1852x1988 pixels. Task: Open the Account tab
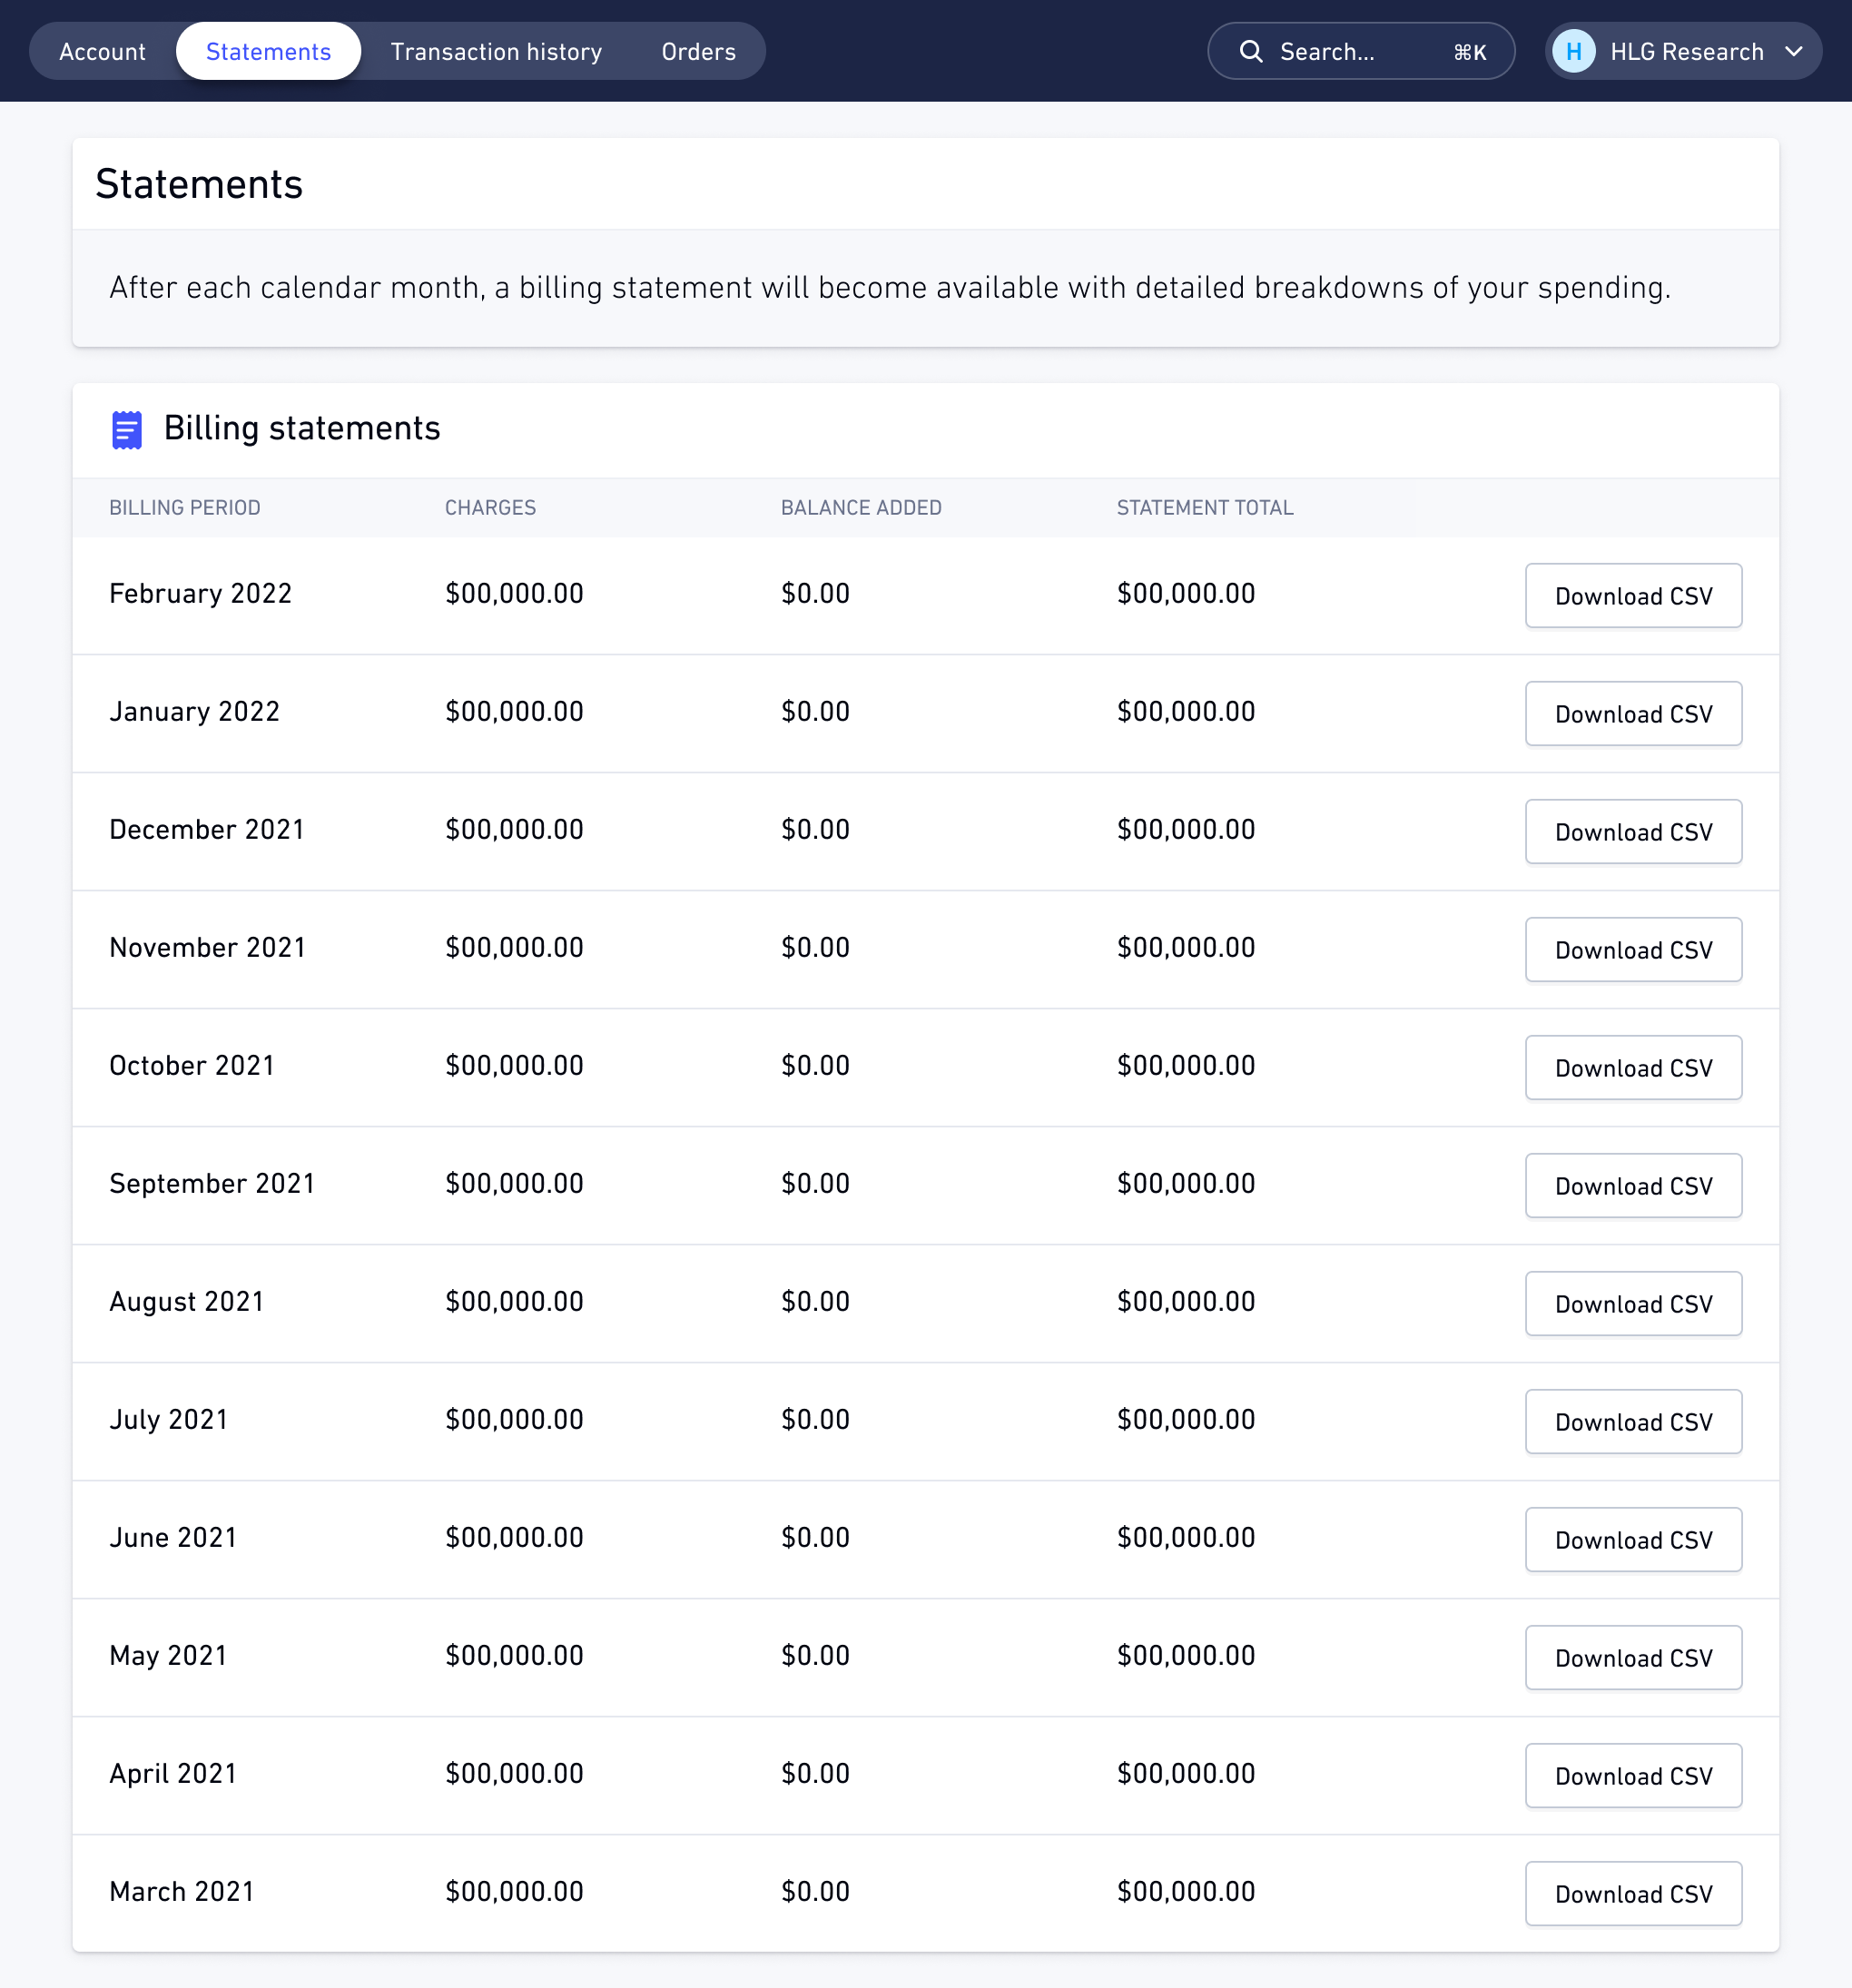tap(102, 51)
